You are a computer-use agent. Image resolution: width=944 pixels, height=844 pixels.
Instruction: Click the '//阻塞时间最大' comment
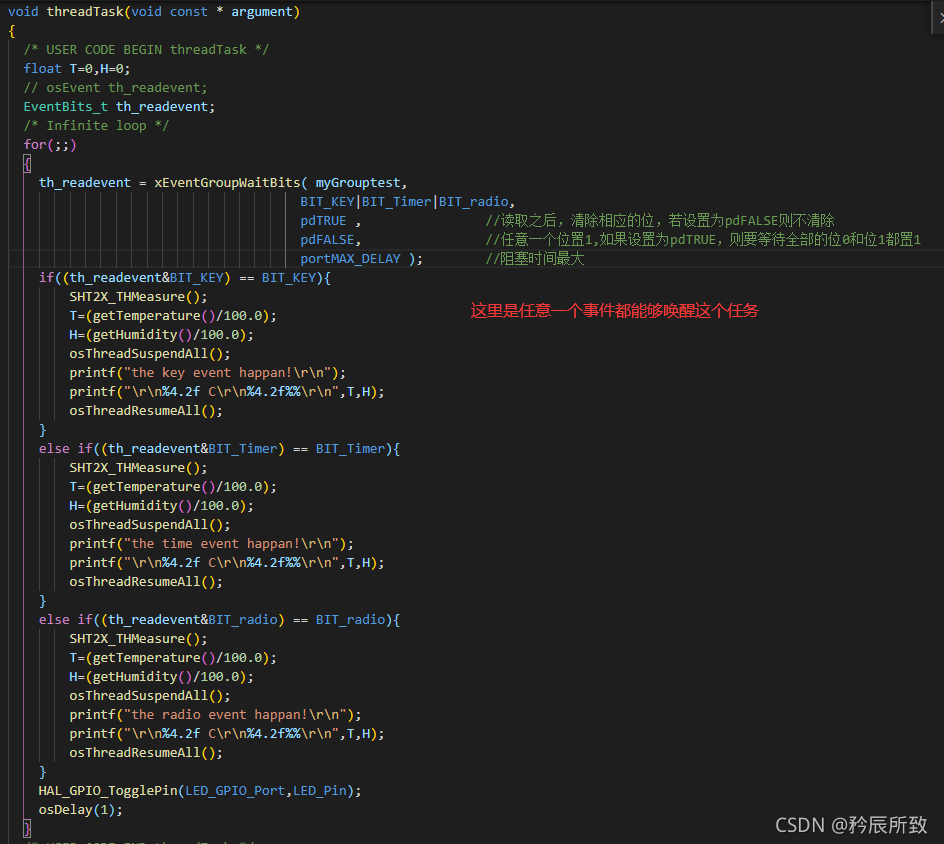click(x=535, y=259)
